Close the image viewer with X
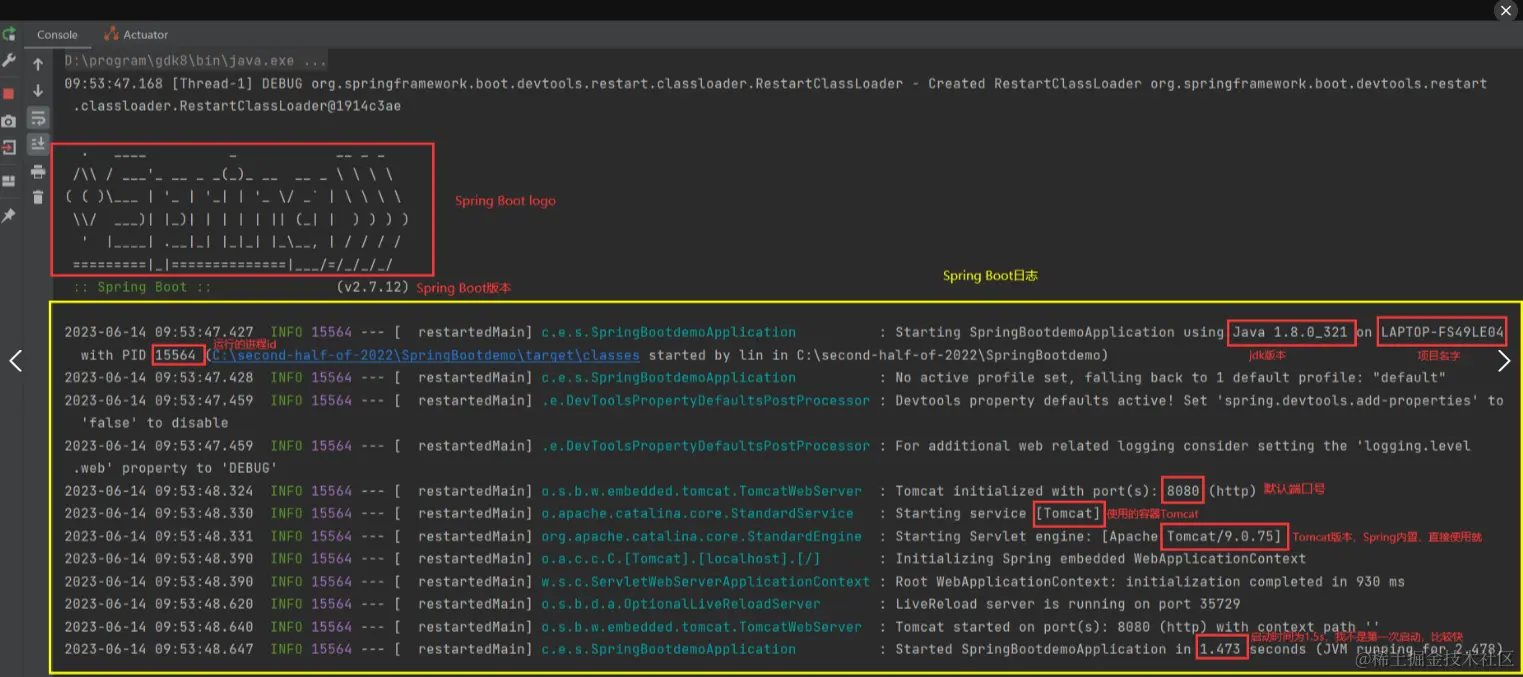Viewport: 1523px width, 677px height. tap(1506, 11)
